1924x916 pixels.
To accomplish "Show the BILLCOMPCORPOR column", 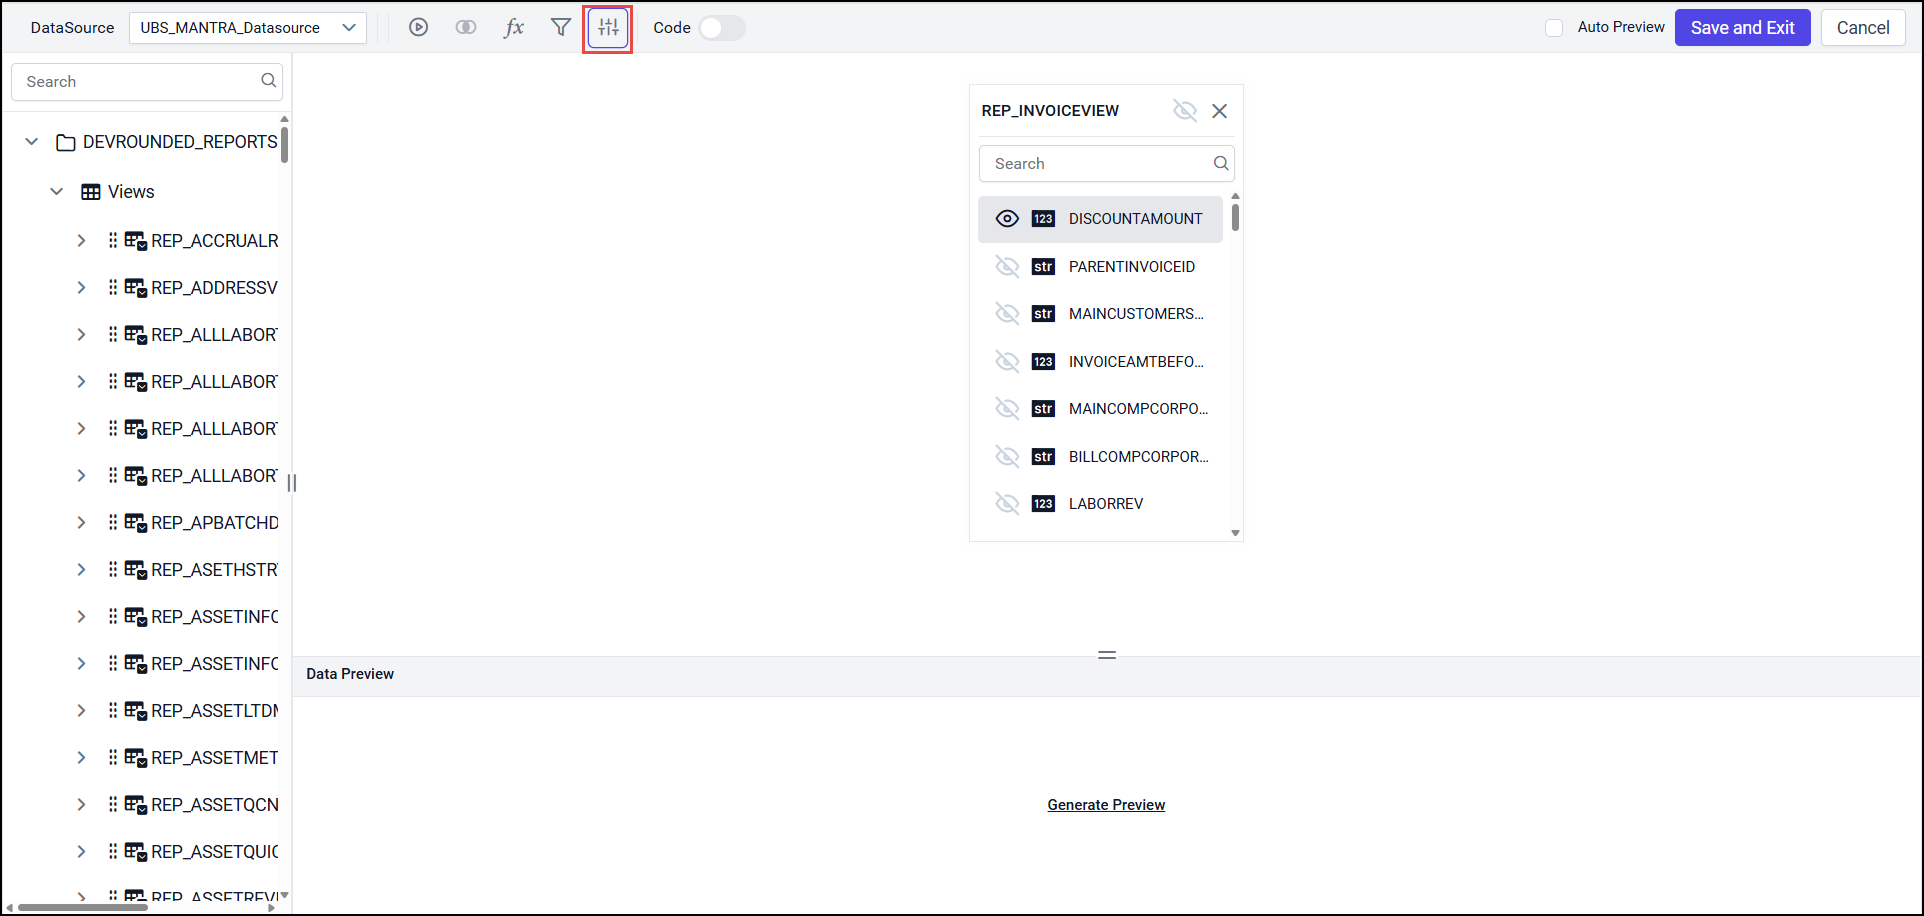I will pos(1007,457).
